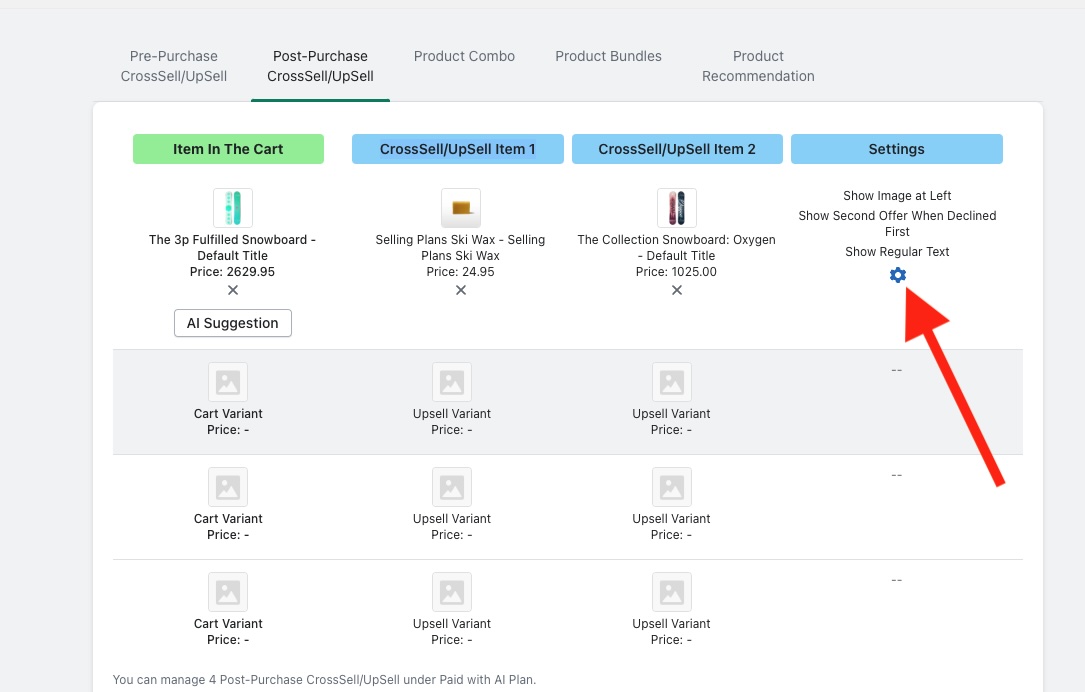Switch to Pre-Purchase CrossSell/UpSell tab
The image size is (1085, 692).
[x=174, y=66]
